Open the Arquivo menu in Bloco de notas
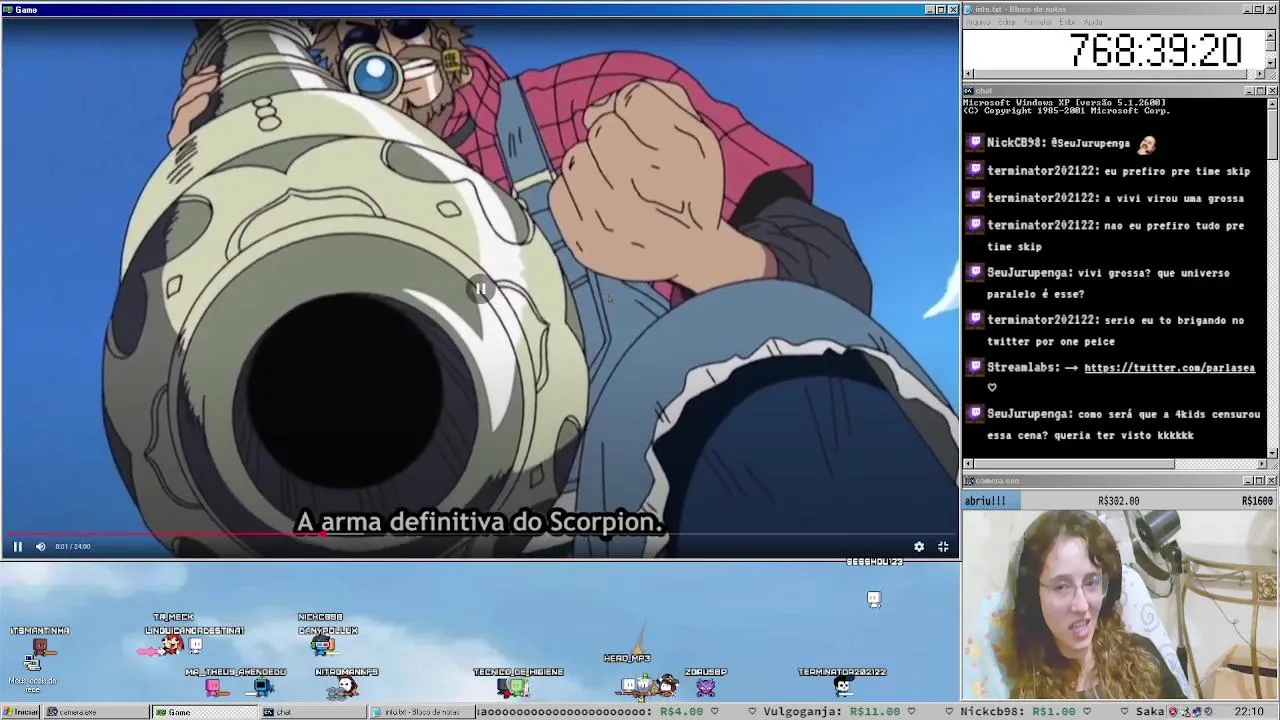The height and width of the screenshot is (720, 1280). 979,22
